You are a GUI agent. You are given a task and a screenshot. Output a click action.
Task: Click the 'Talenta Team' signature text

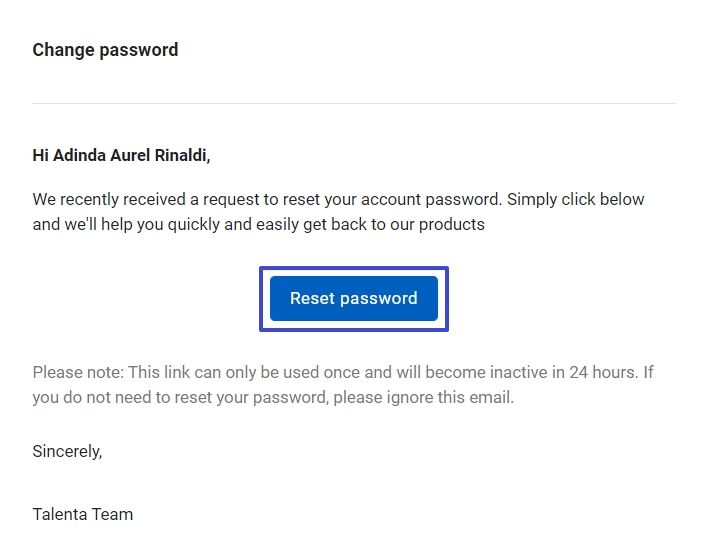(x=83, y=514)
